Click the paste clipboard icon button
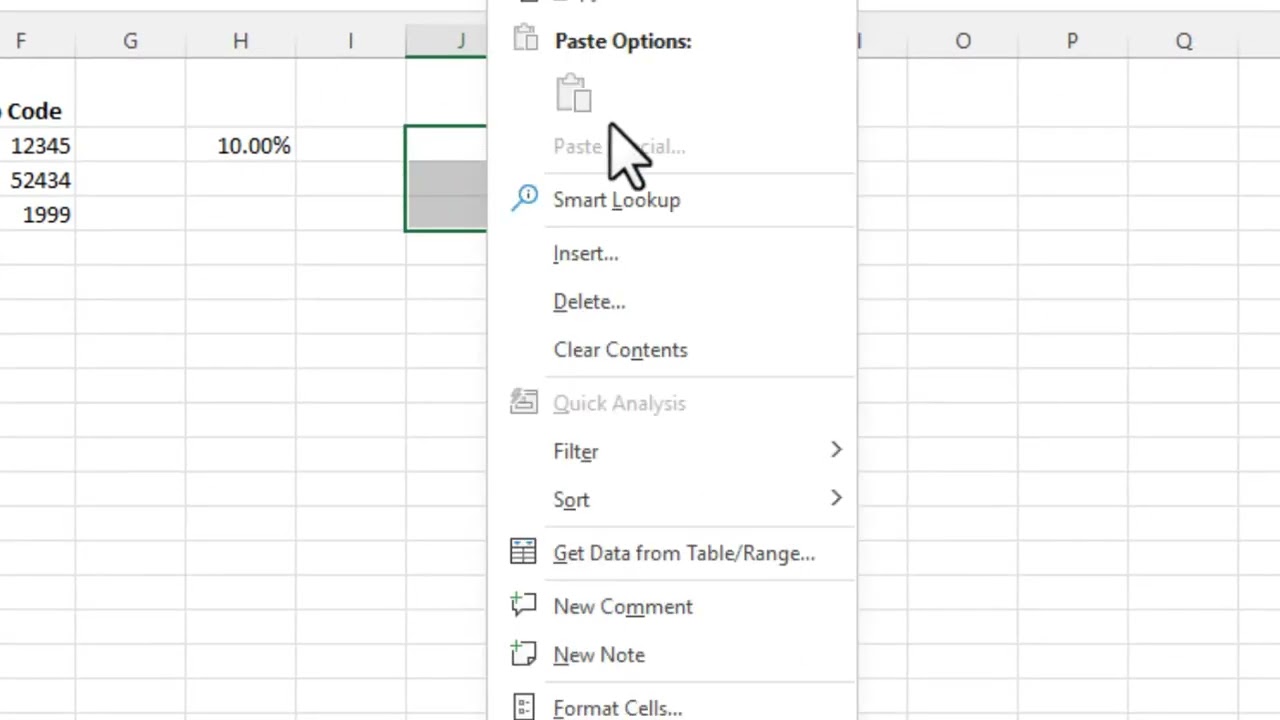 (x=573, y=93)
